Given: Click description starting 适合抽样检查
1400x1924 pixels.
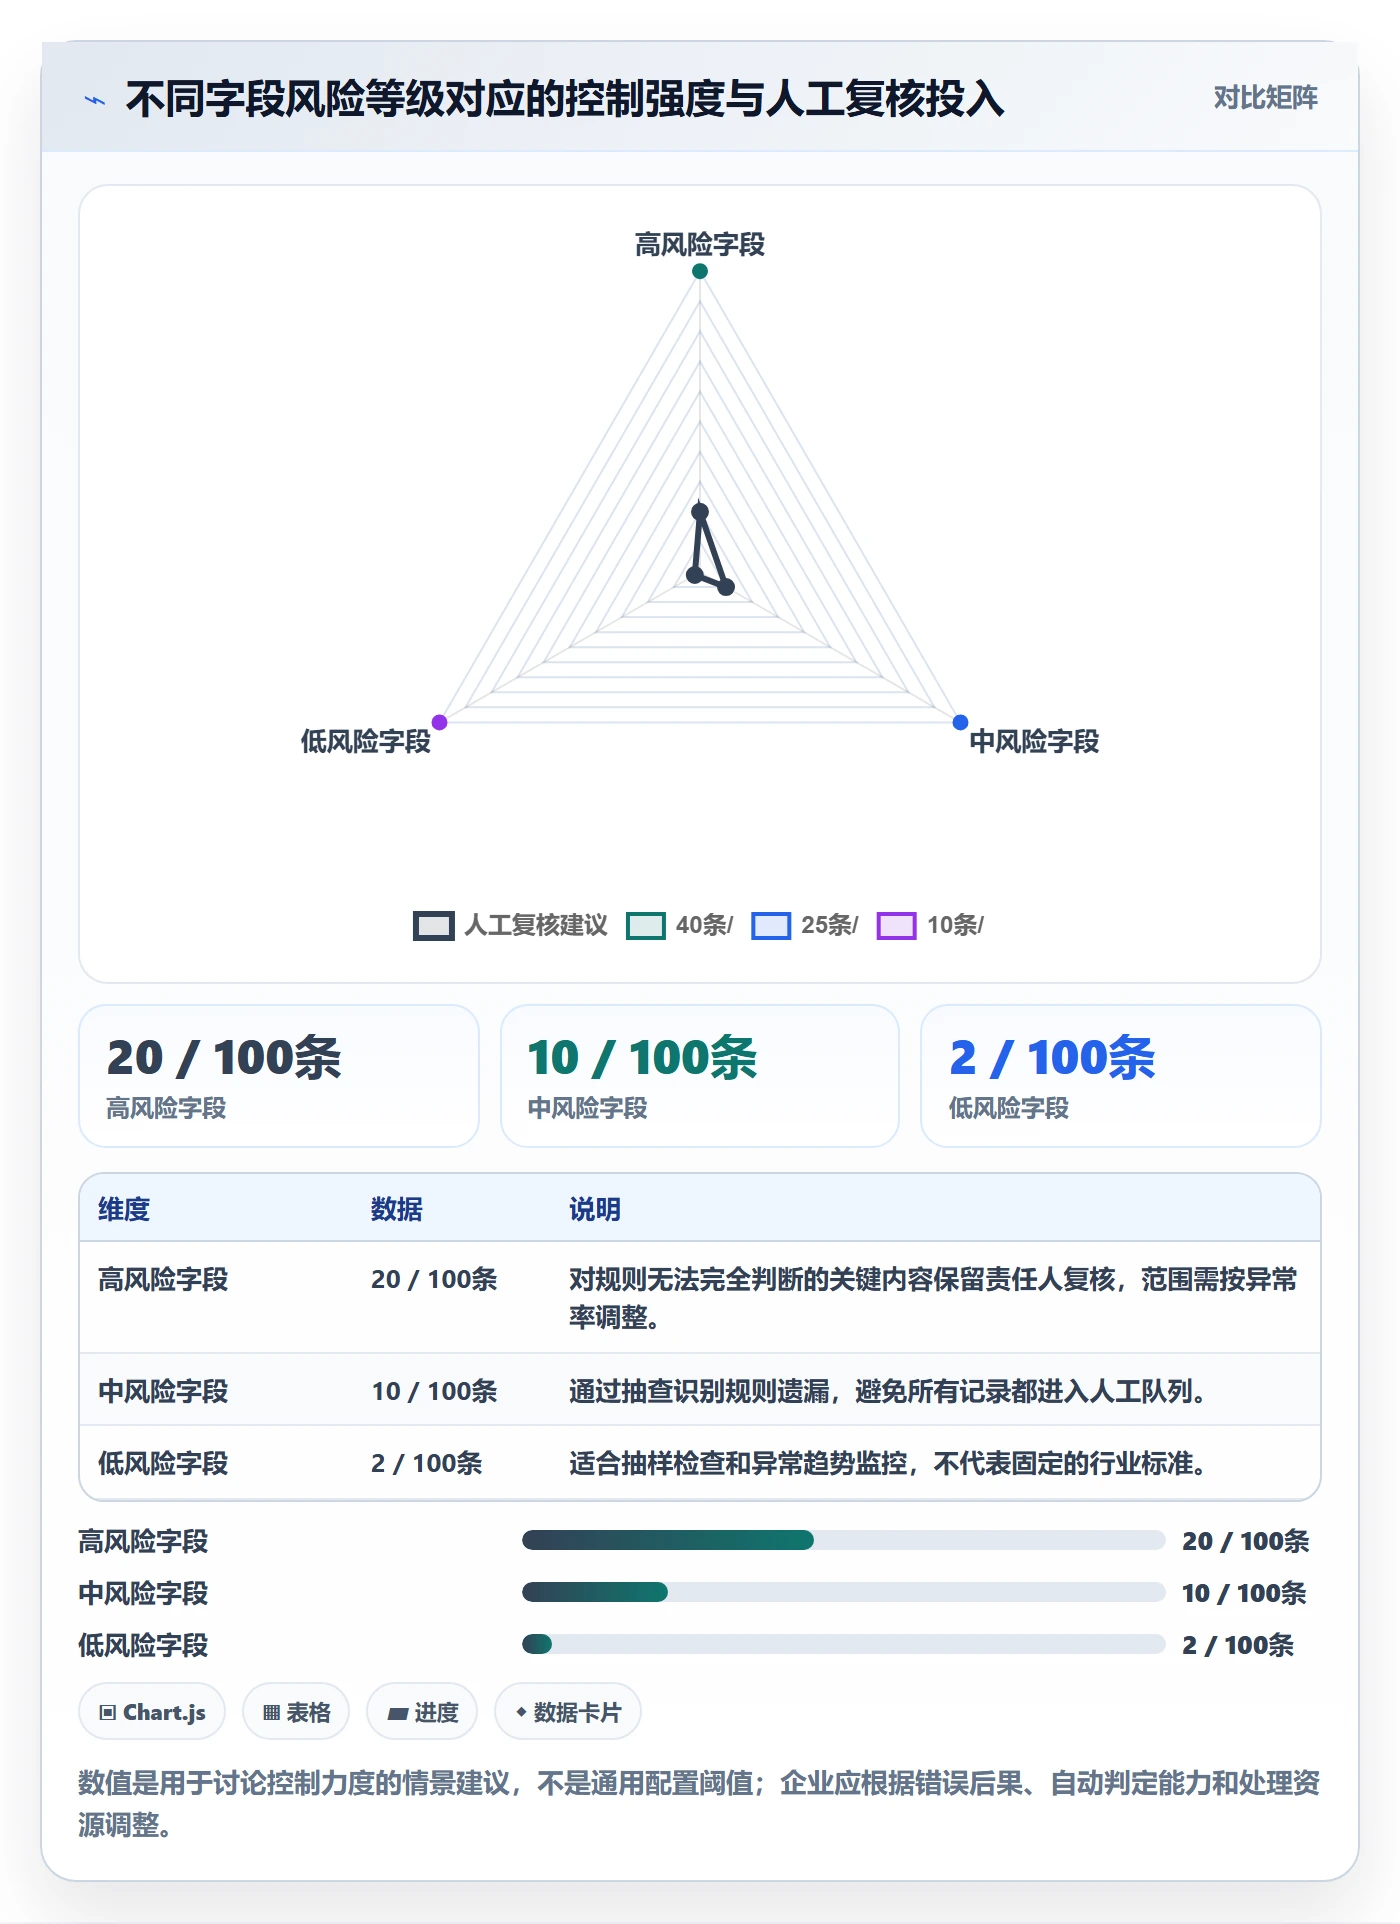Looking at the screenshot, I should (888, 1463).
